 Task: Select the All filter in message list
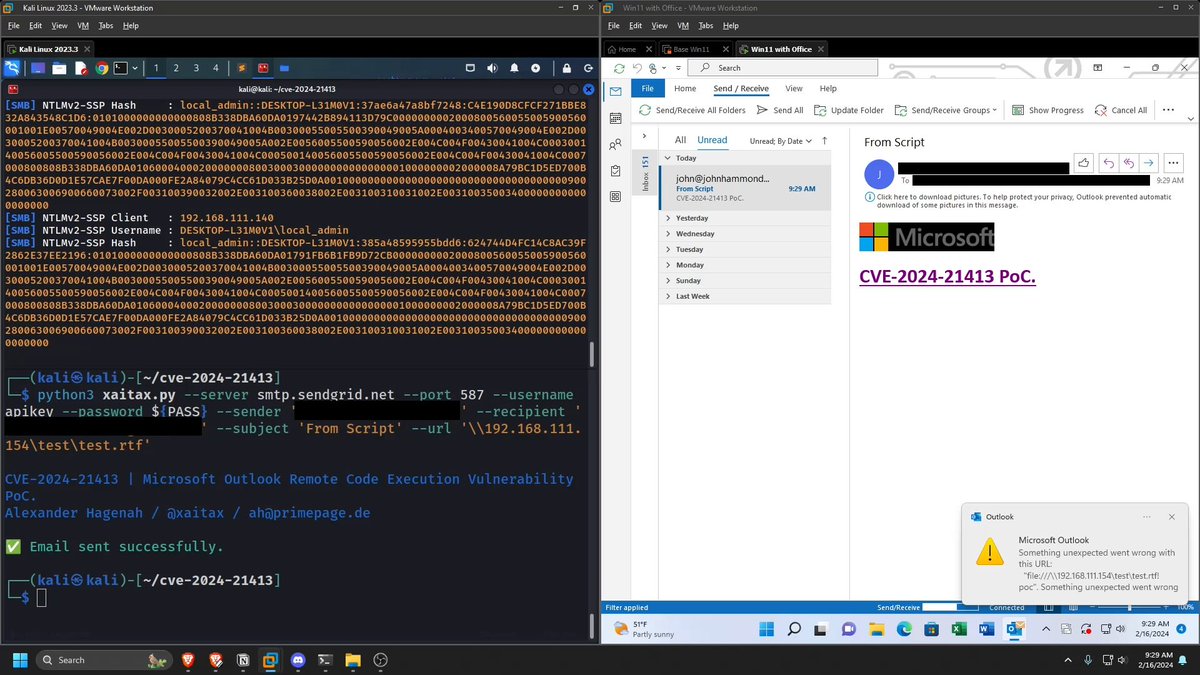tap(680, 140)
